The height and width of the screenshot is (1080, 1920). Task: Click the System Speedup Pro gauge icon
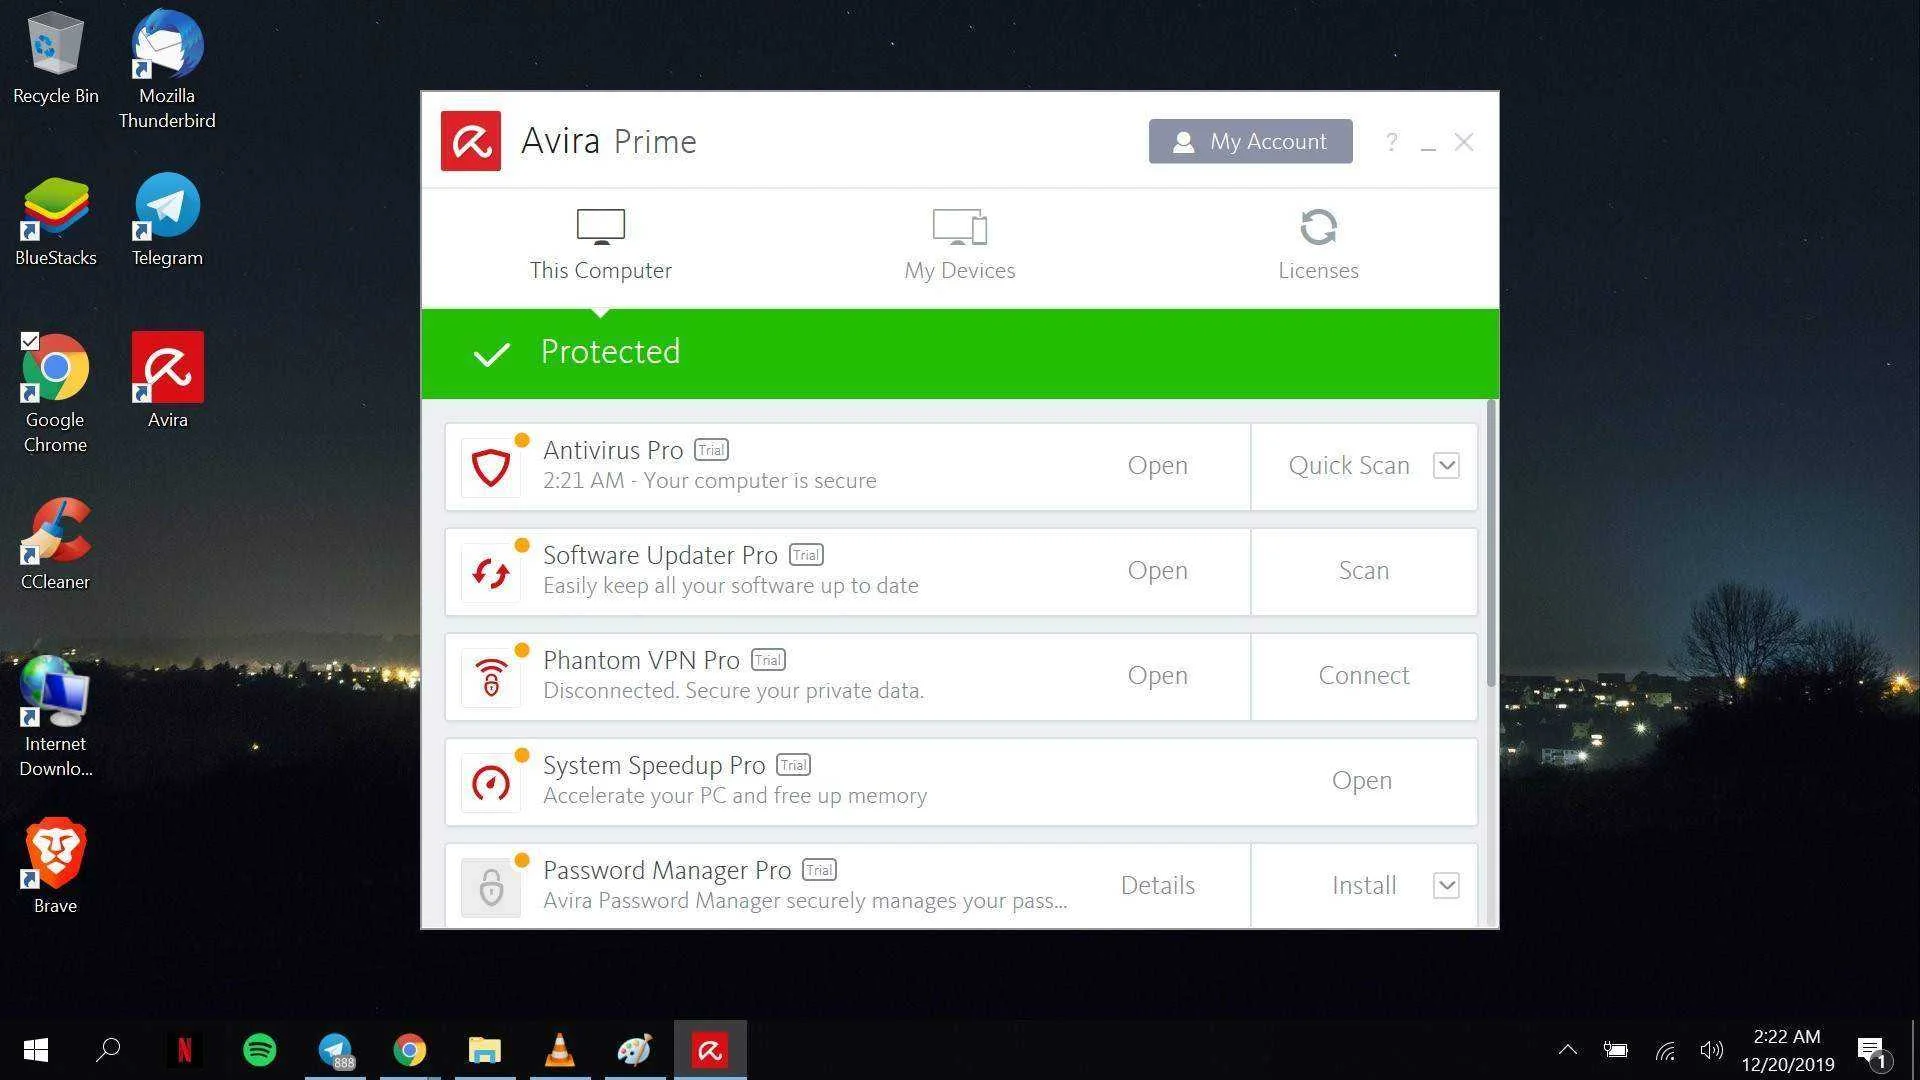click(x=491, y=782)
